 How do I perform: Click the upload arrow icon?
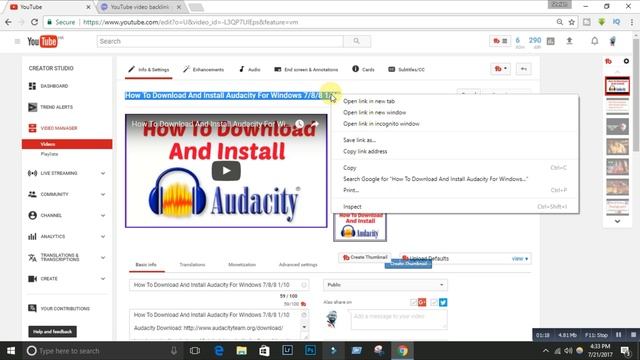coord(569,41)
